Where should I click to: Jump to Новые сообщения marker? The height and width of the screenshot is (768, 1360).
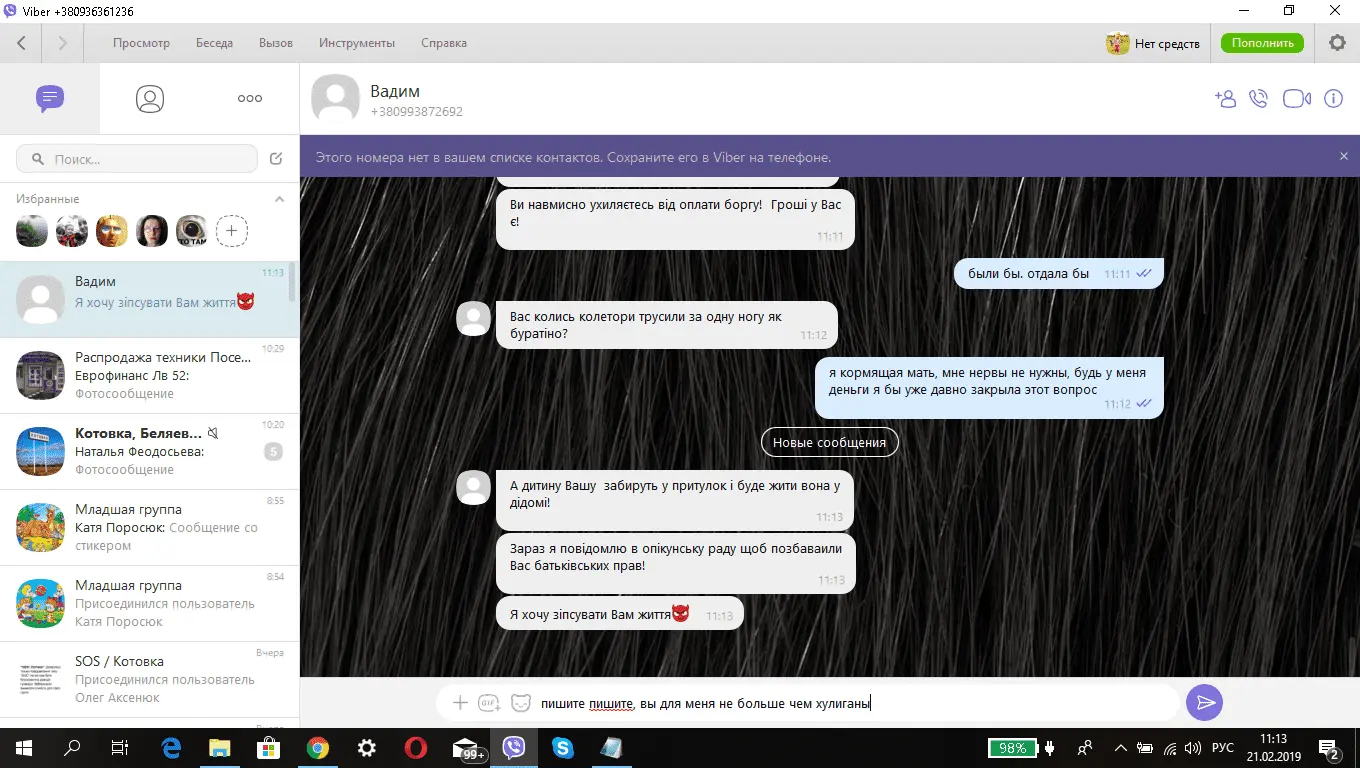pos(829,442)
